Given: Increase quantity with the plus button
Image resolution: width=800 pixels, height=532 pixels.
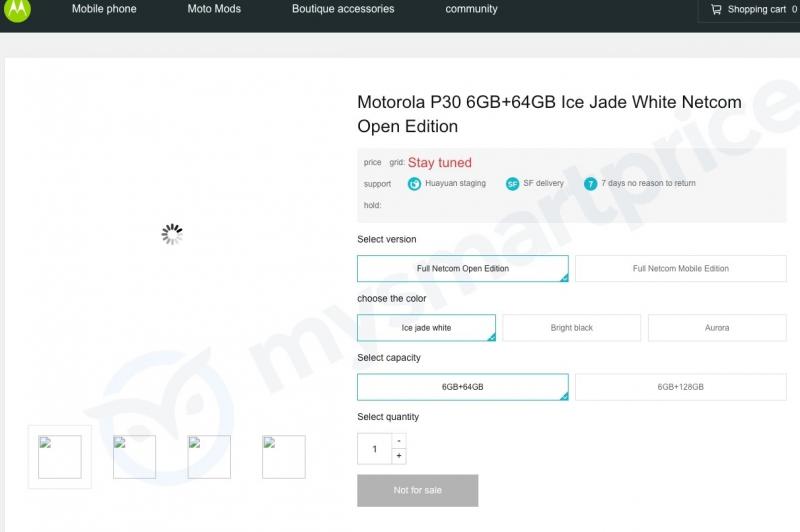Looking at the screenshot, I should point(399,457).
